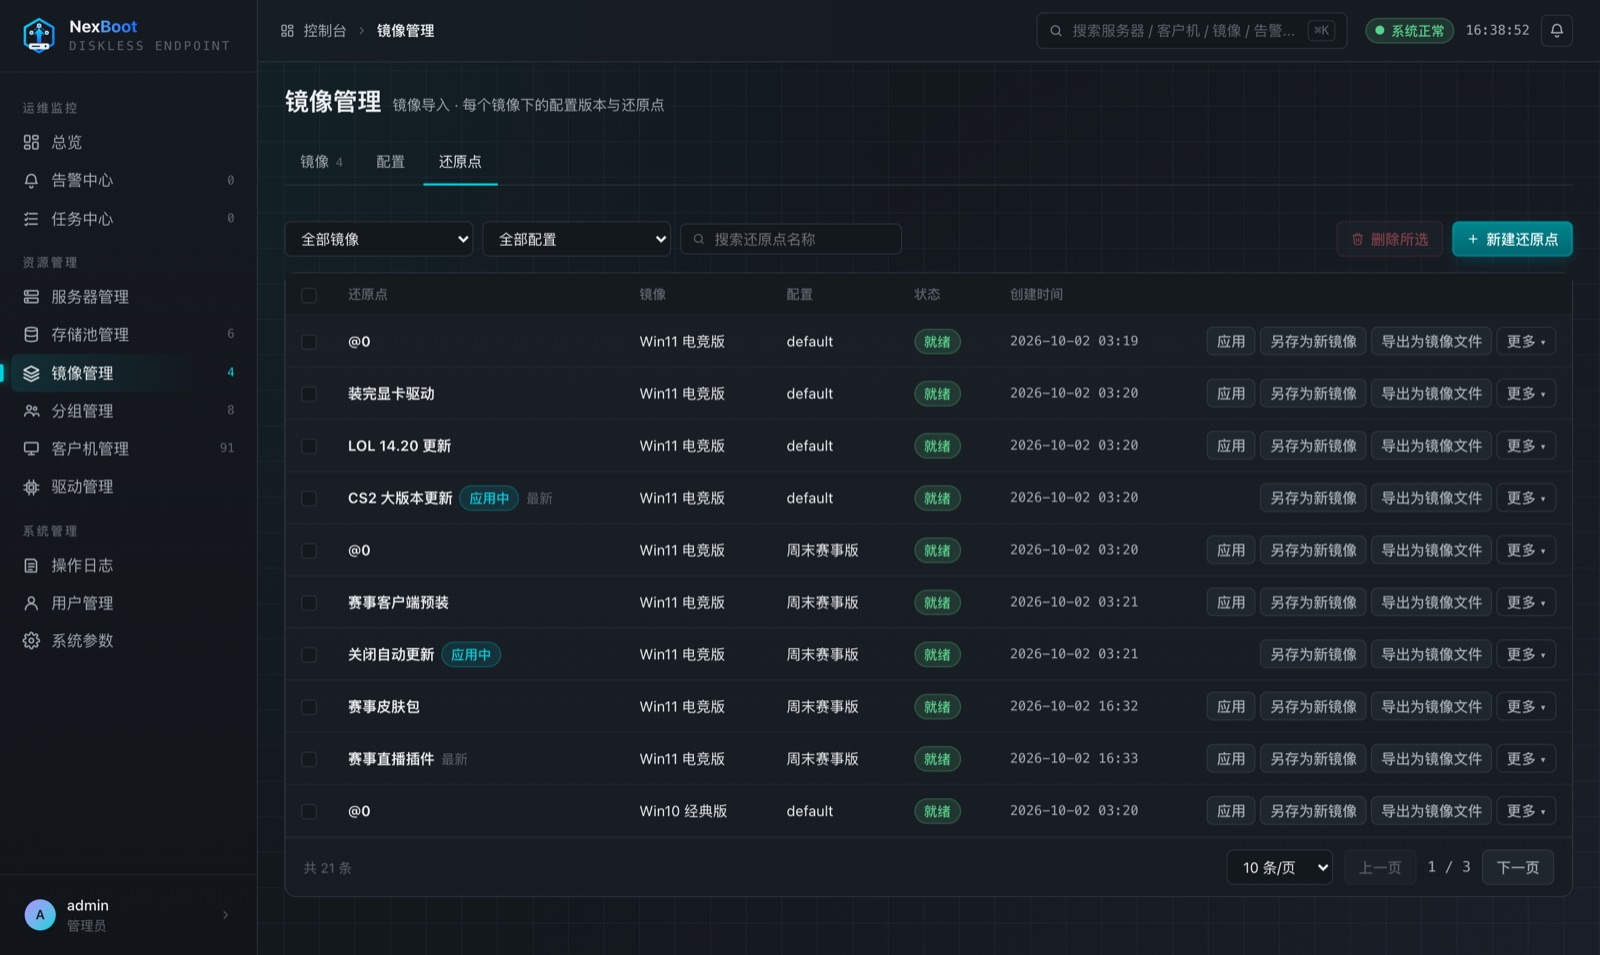
Task: Click 应用 for 装完显卡驱动 row
Action: tap(1230, 394)
